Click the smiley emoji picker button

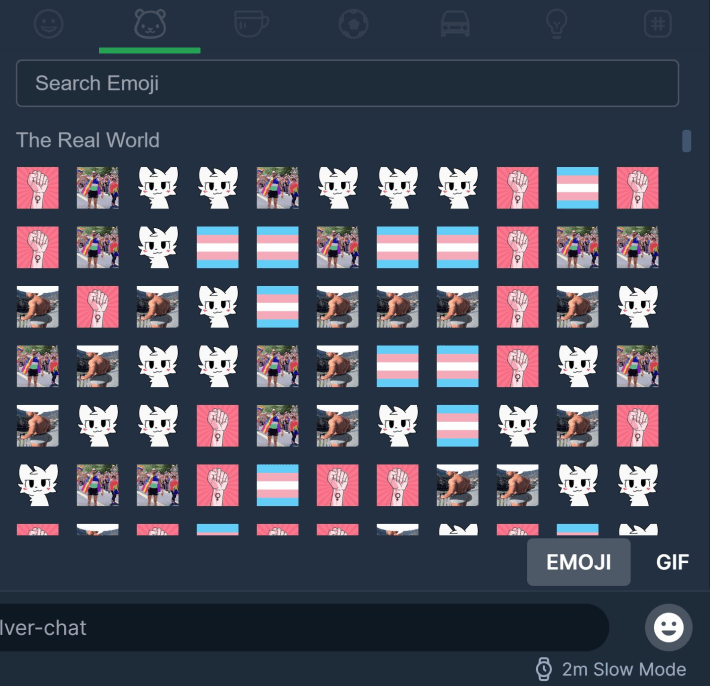[668, 628]
